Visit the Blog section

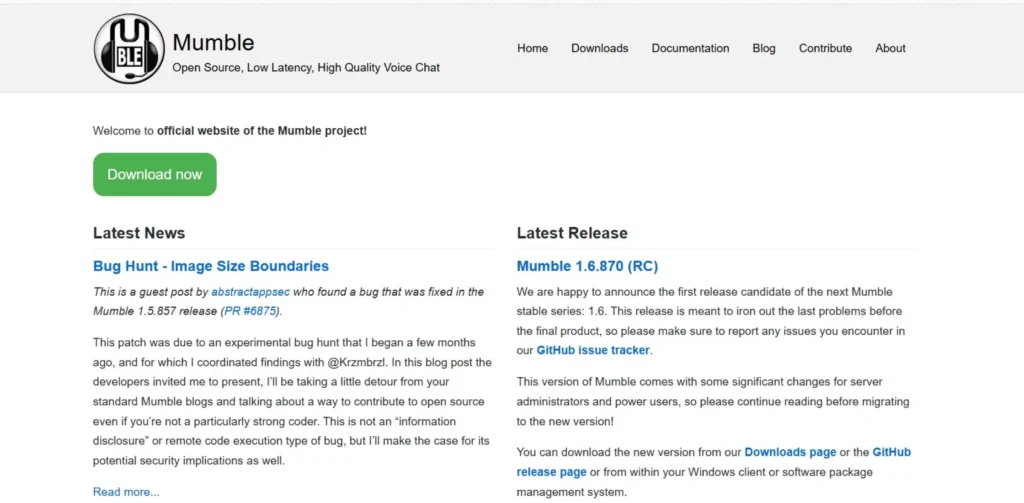point(763,48)
